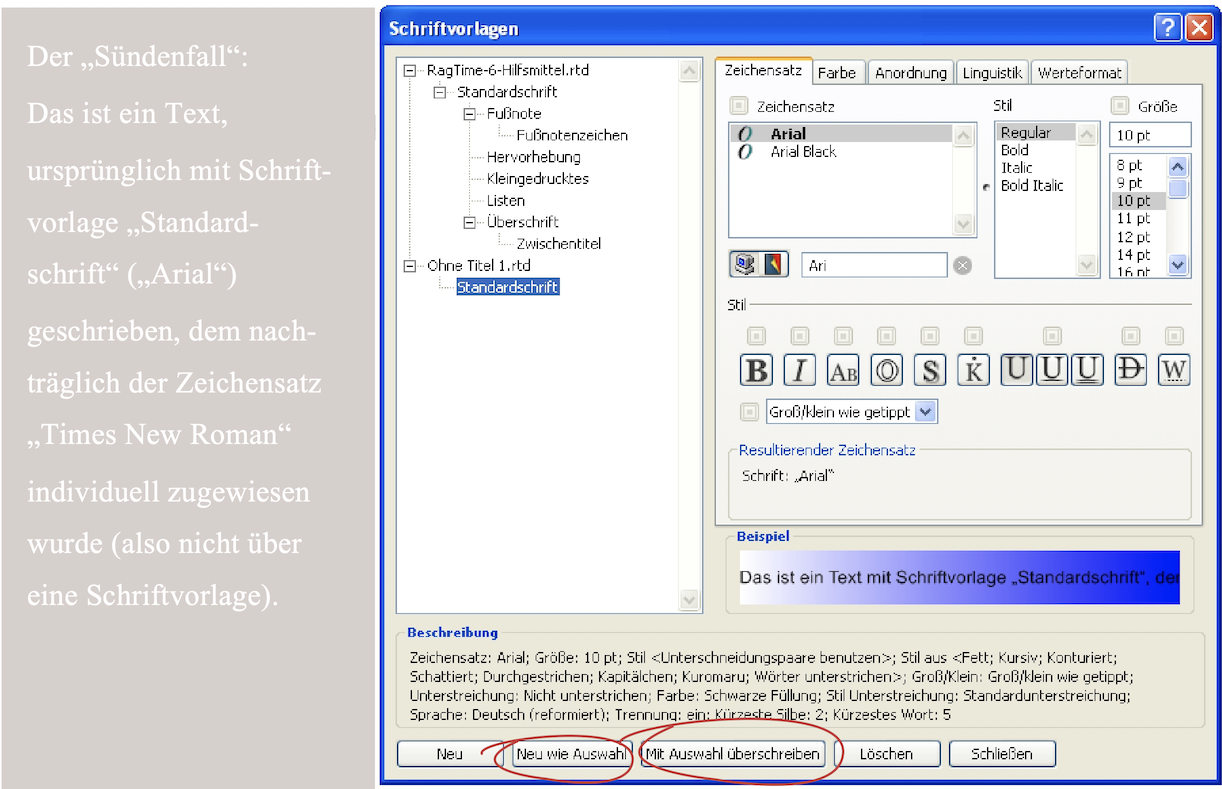Enable the Zeichensatz checkbox

point(739,105)
